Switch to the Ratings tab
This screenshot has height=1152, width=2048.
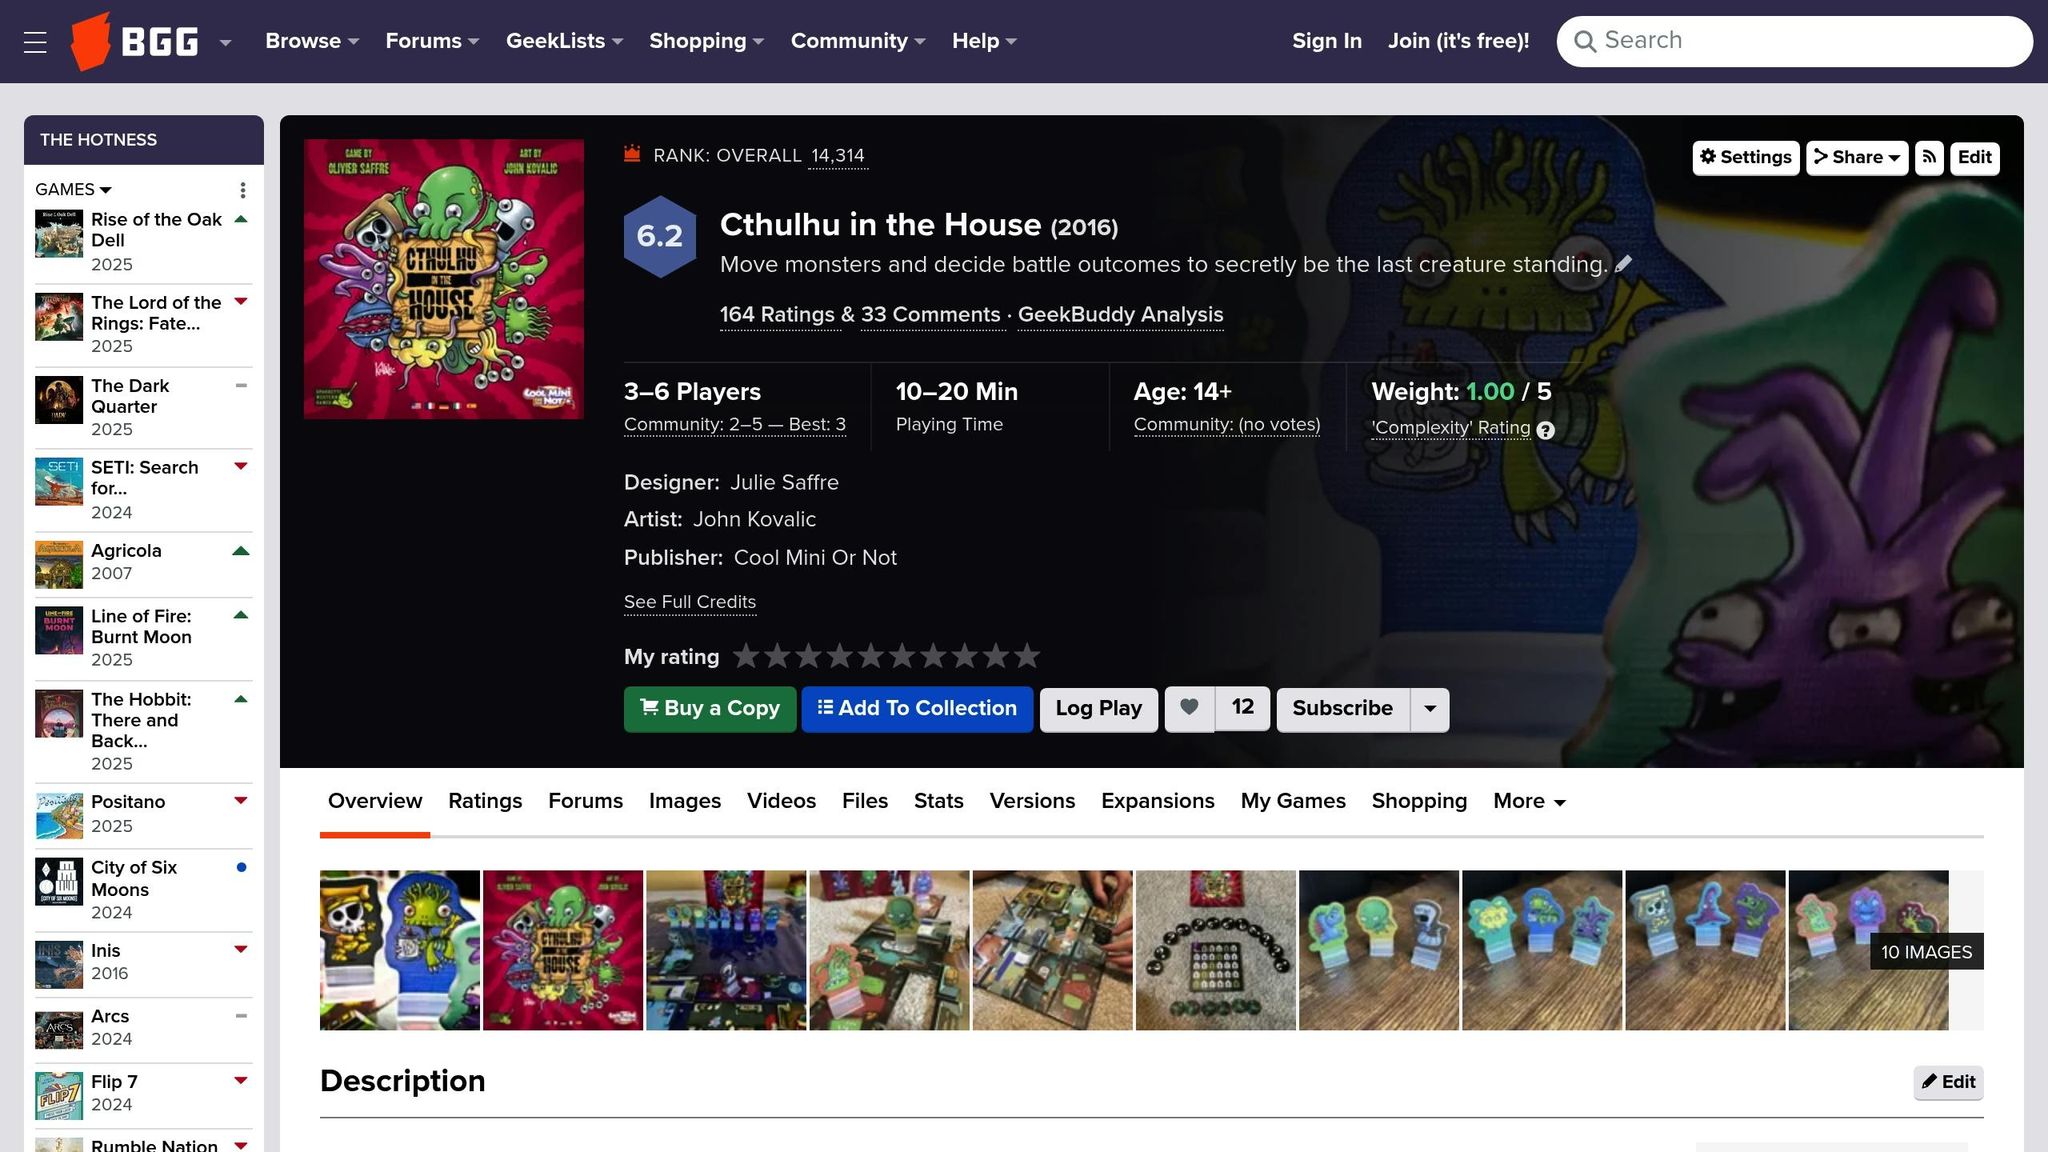click(x=485, y=801)
